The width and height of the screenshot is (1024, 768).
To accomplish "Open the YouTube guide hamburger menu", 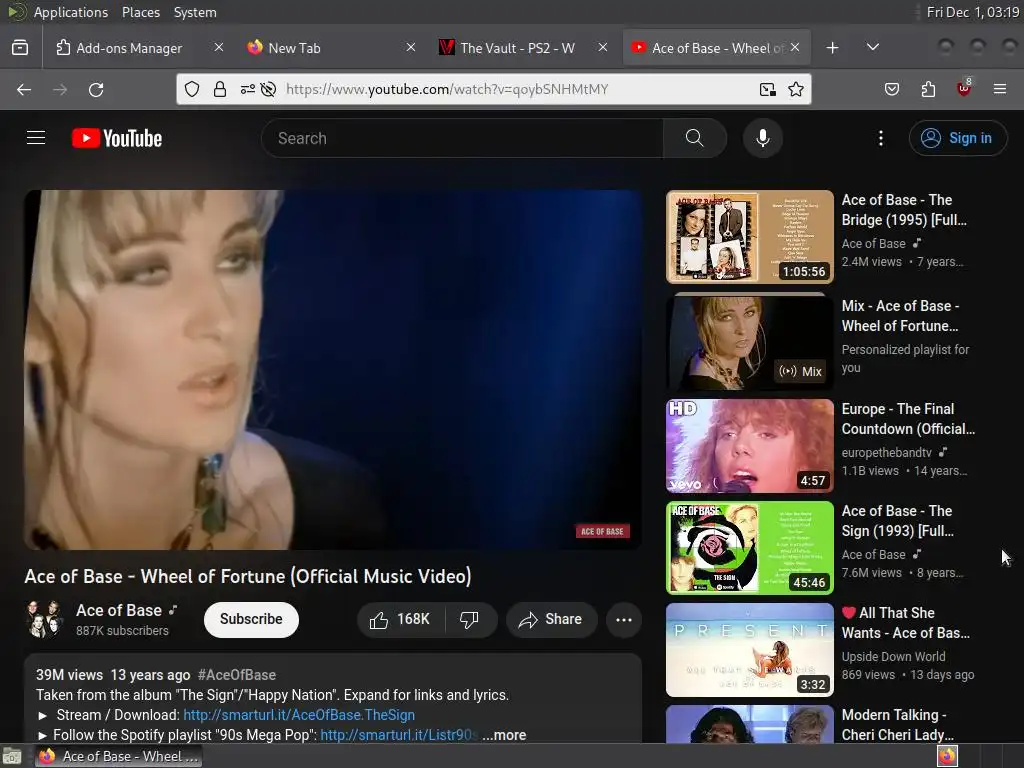I will (36, 138).
